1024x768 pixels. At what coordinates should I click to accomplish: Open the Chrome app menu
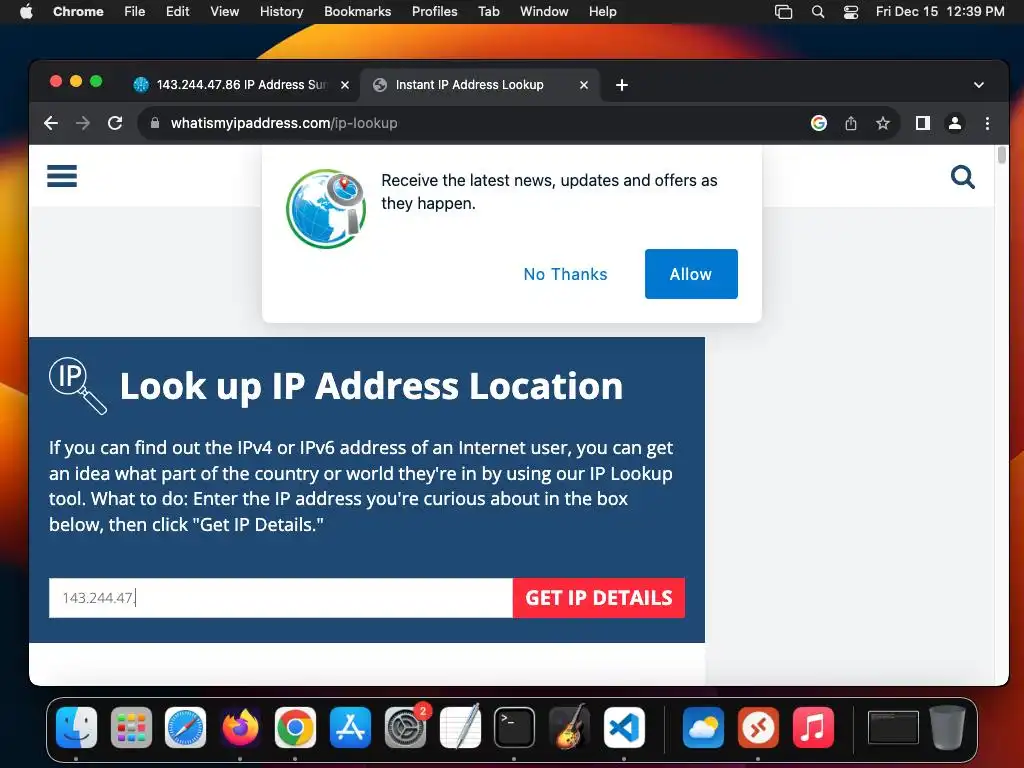pos(78,11)
